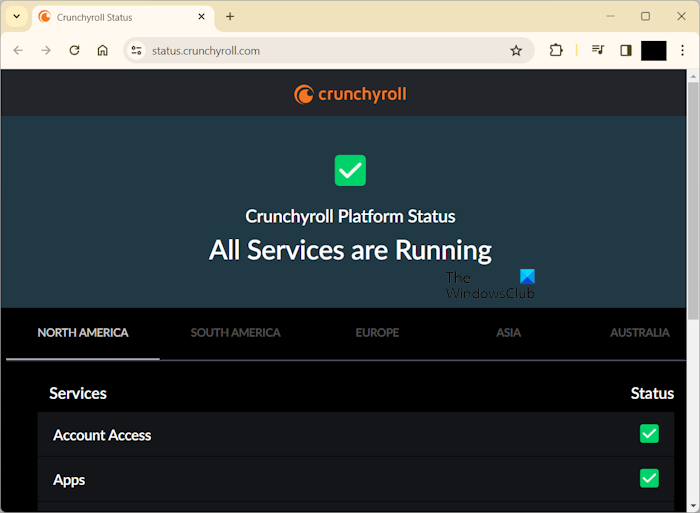Toggle the browser side panel
Image resolution: width=700 pixels, height=513 pixels.
(626, 50)
